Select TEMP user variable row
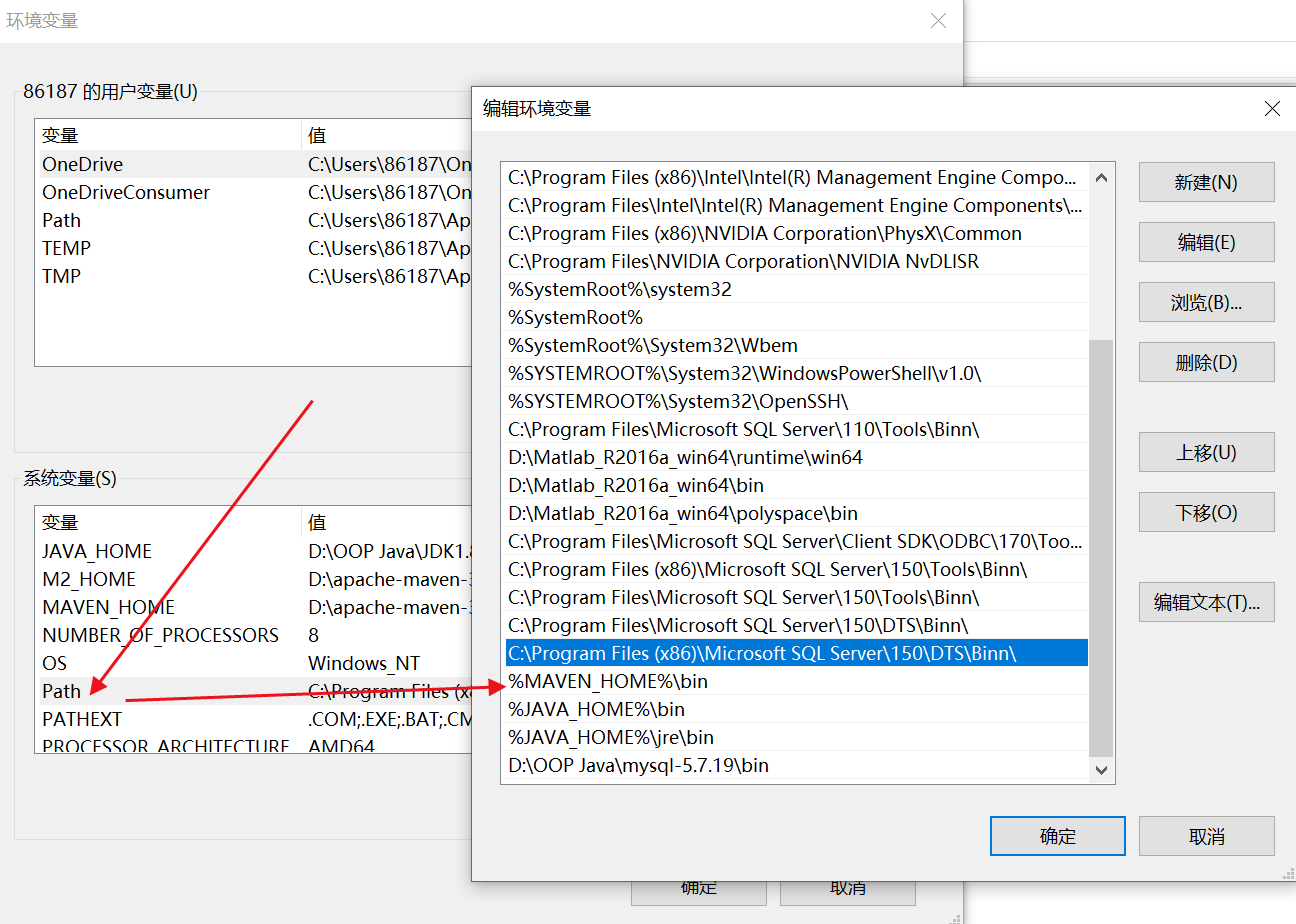 coord(254,248)
